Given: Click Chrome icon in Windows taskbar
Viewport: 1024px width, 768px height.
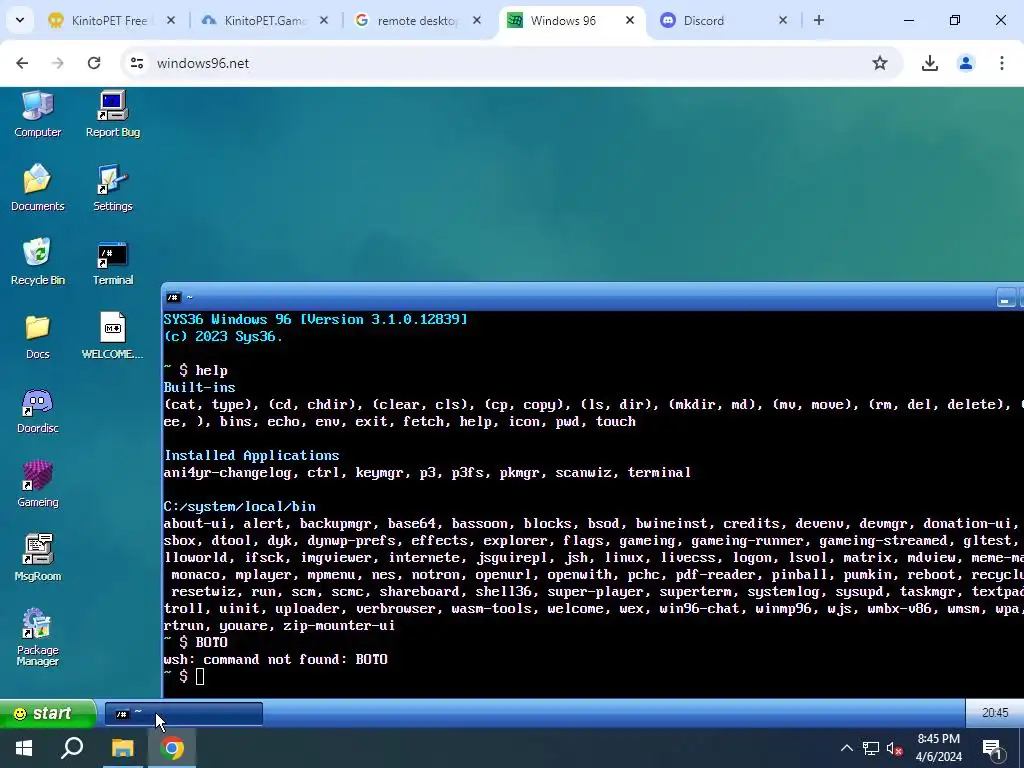Looking at the screenshot, I should coord(172,748).
